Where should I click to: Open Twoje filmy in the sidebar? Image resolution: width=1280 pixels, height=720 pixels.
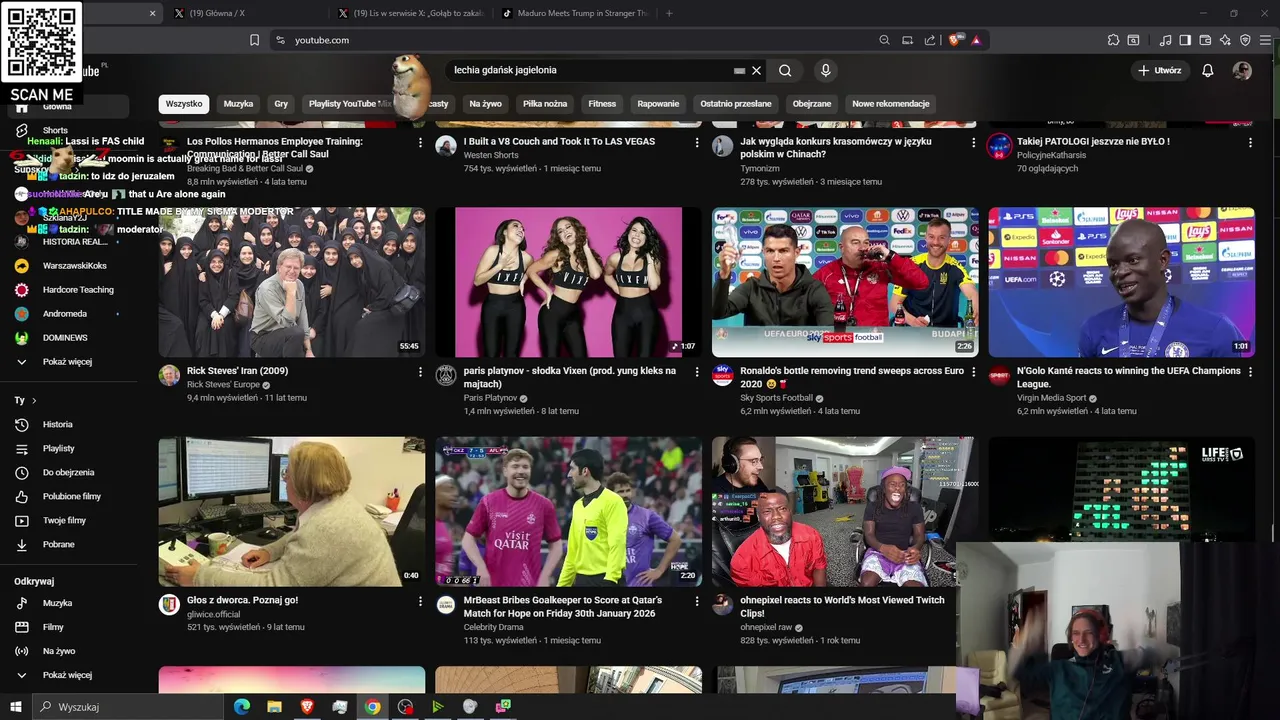pyautogui.click(x=65, y=520)
